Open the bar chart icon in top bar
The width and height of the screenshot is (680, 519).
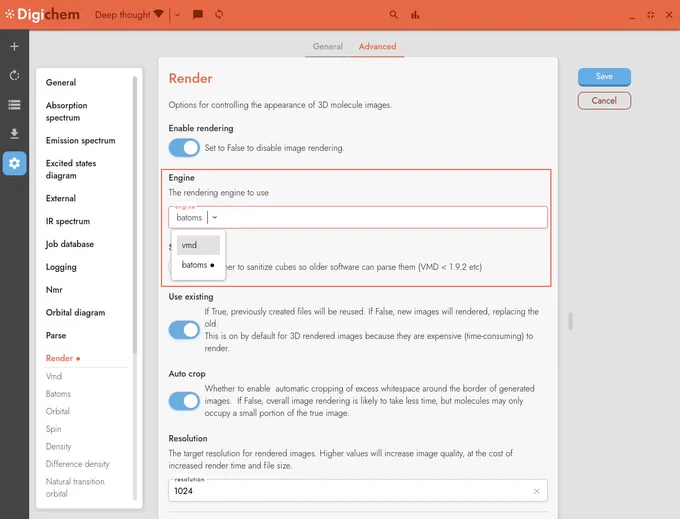point(415,15)
